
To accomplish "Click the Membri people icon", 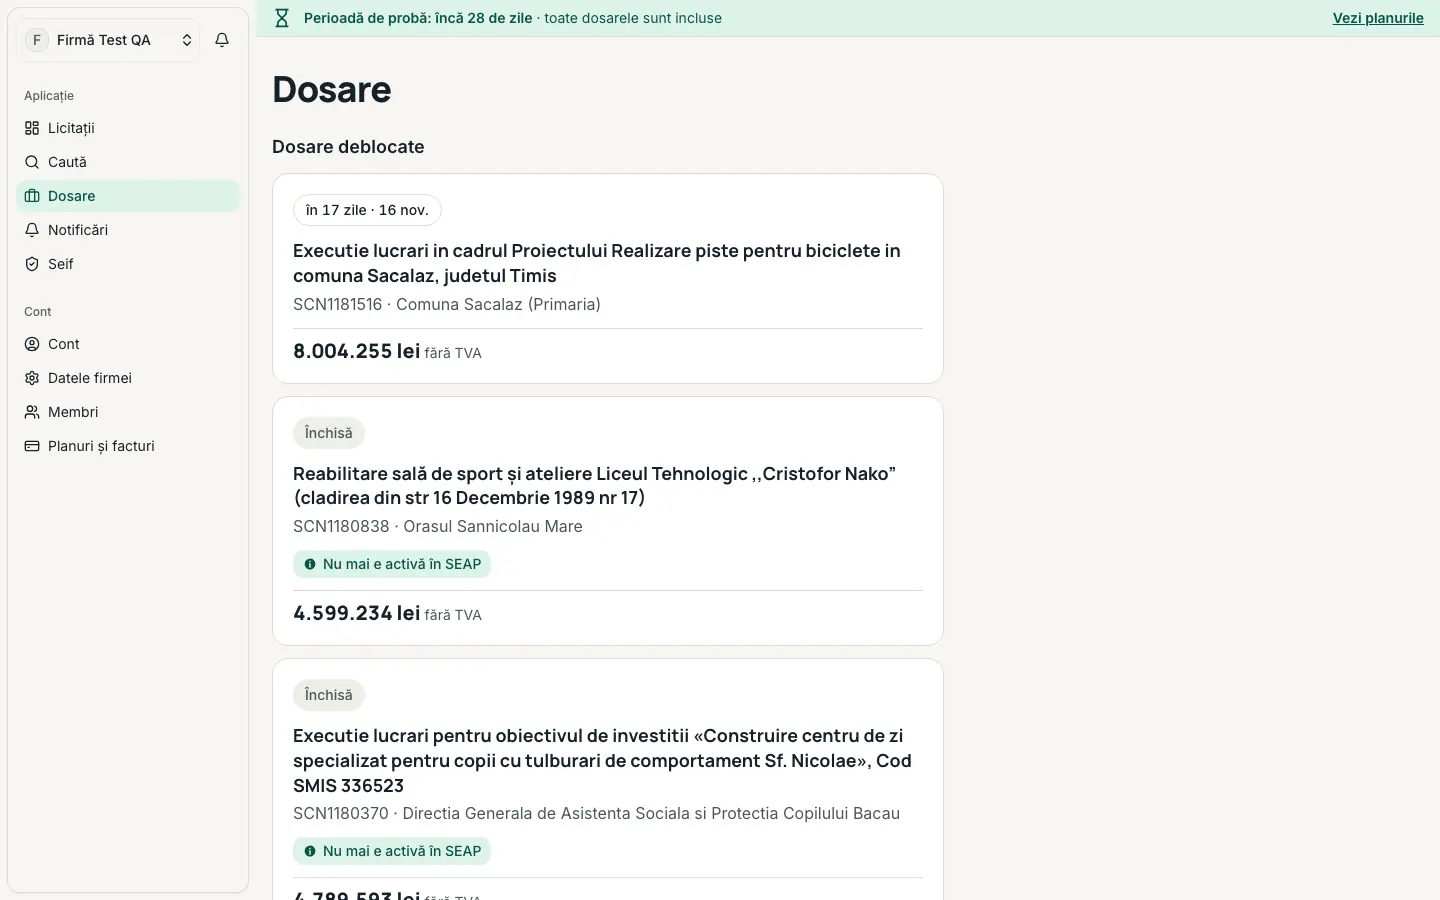I will (x=32, y=412).
